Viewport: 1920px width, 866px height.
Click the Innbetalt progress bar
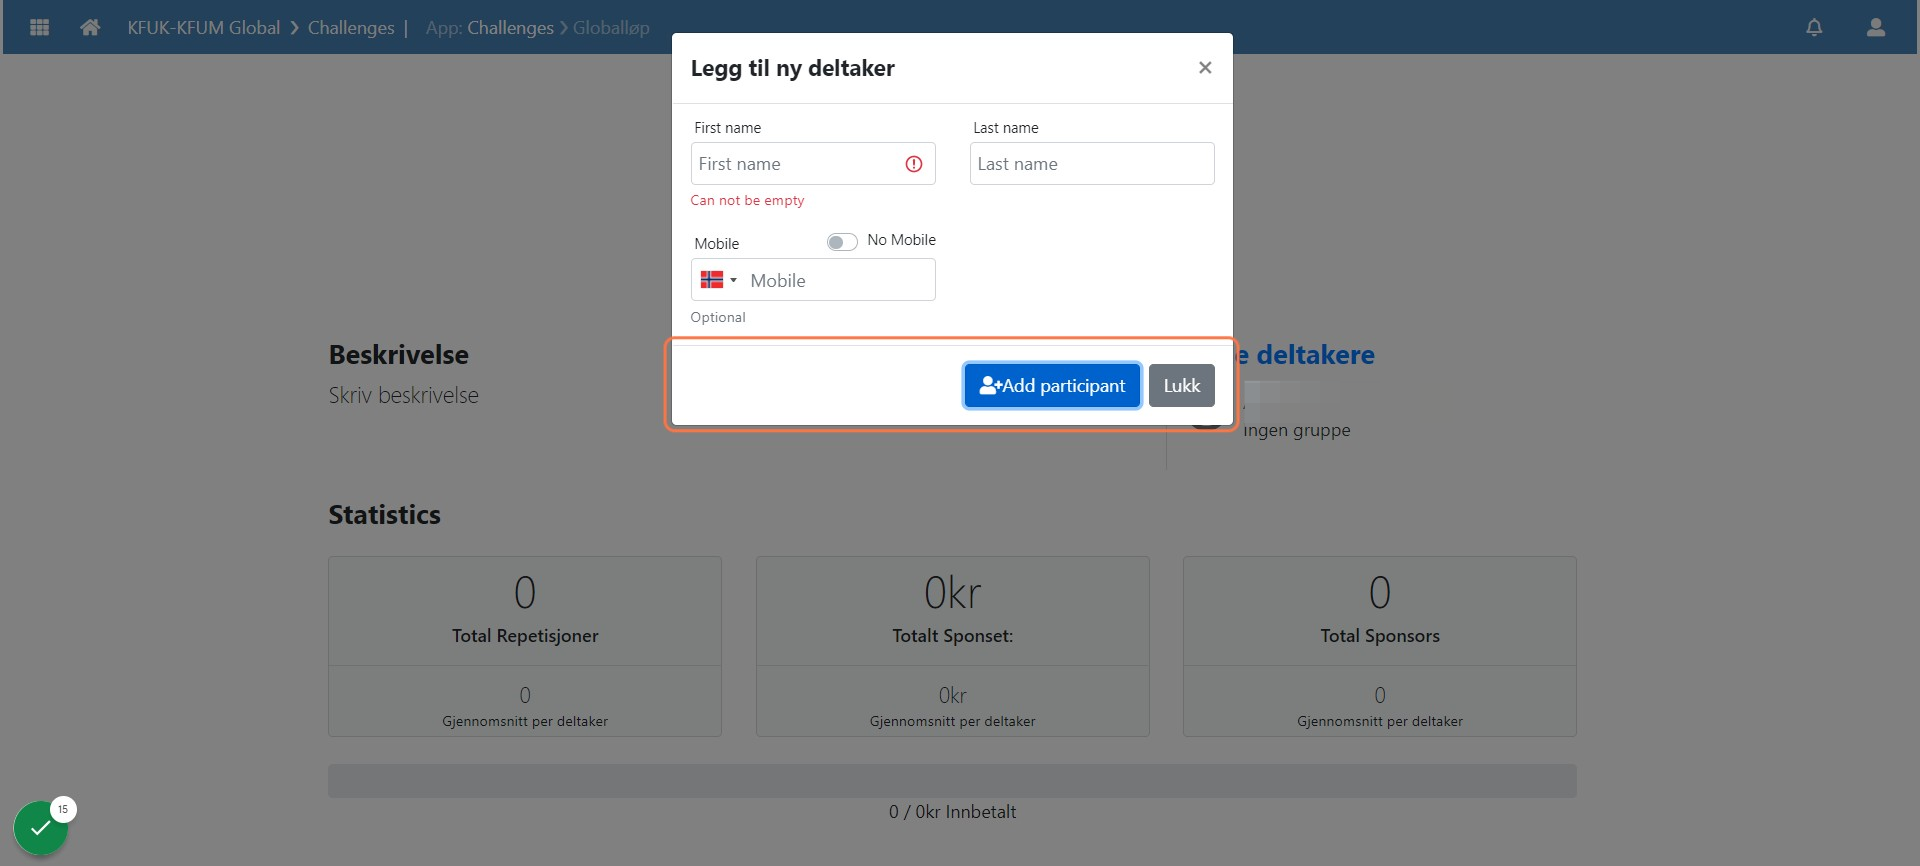[952, 781]
